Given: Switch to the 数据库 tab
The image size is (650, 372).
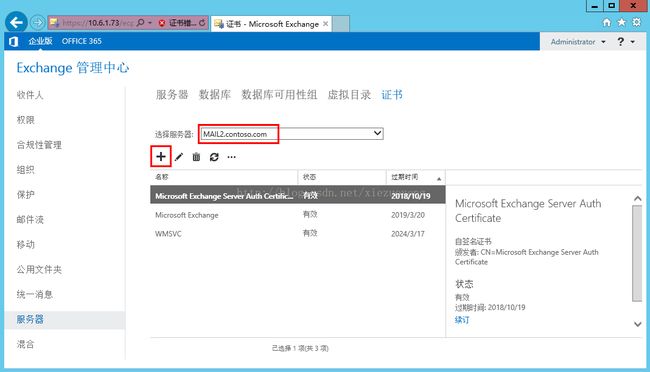Looking at the screenshot, I should tap(215, 95).
